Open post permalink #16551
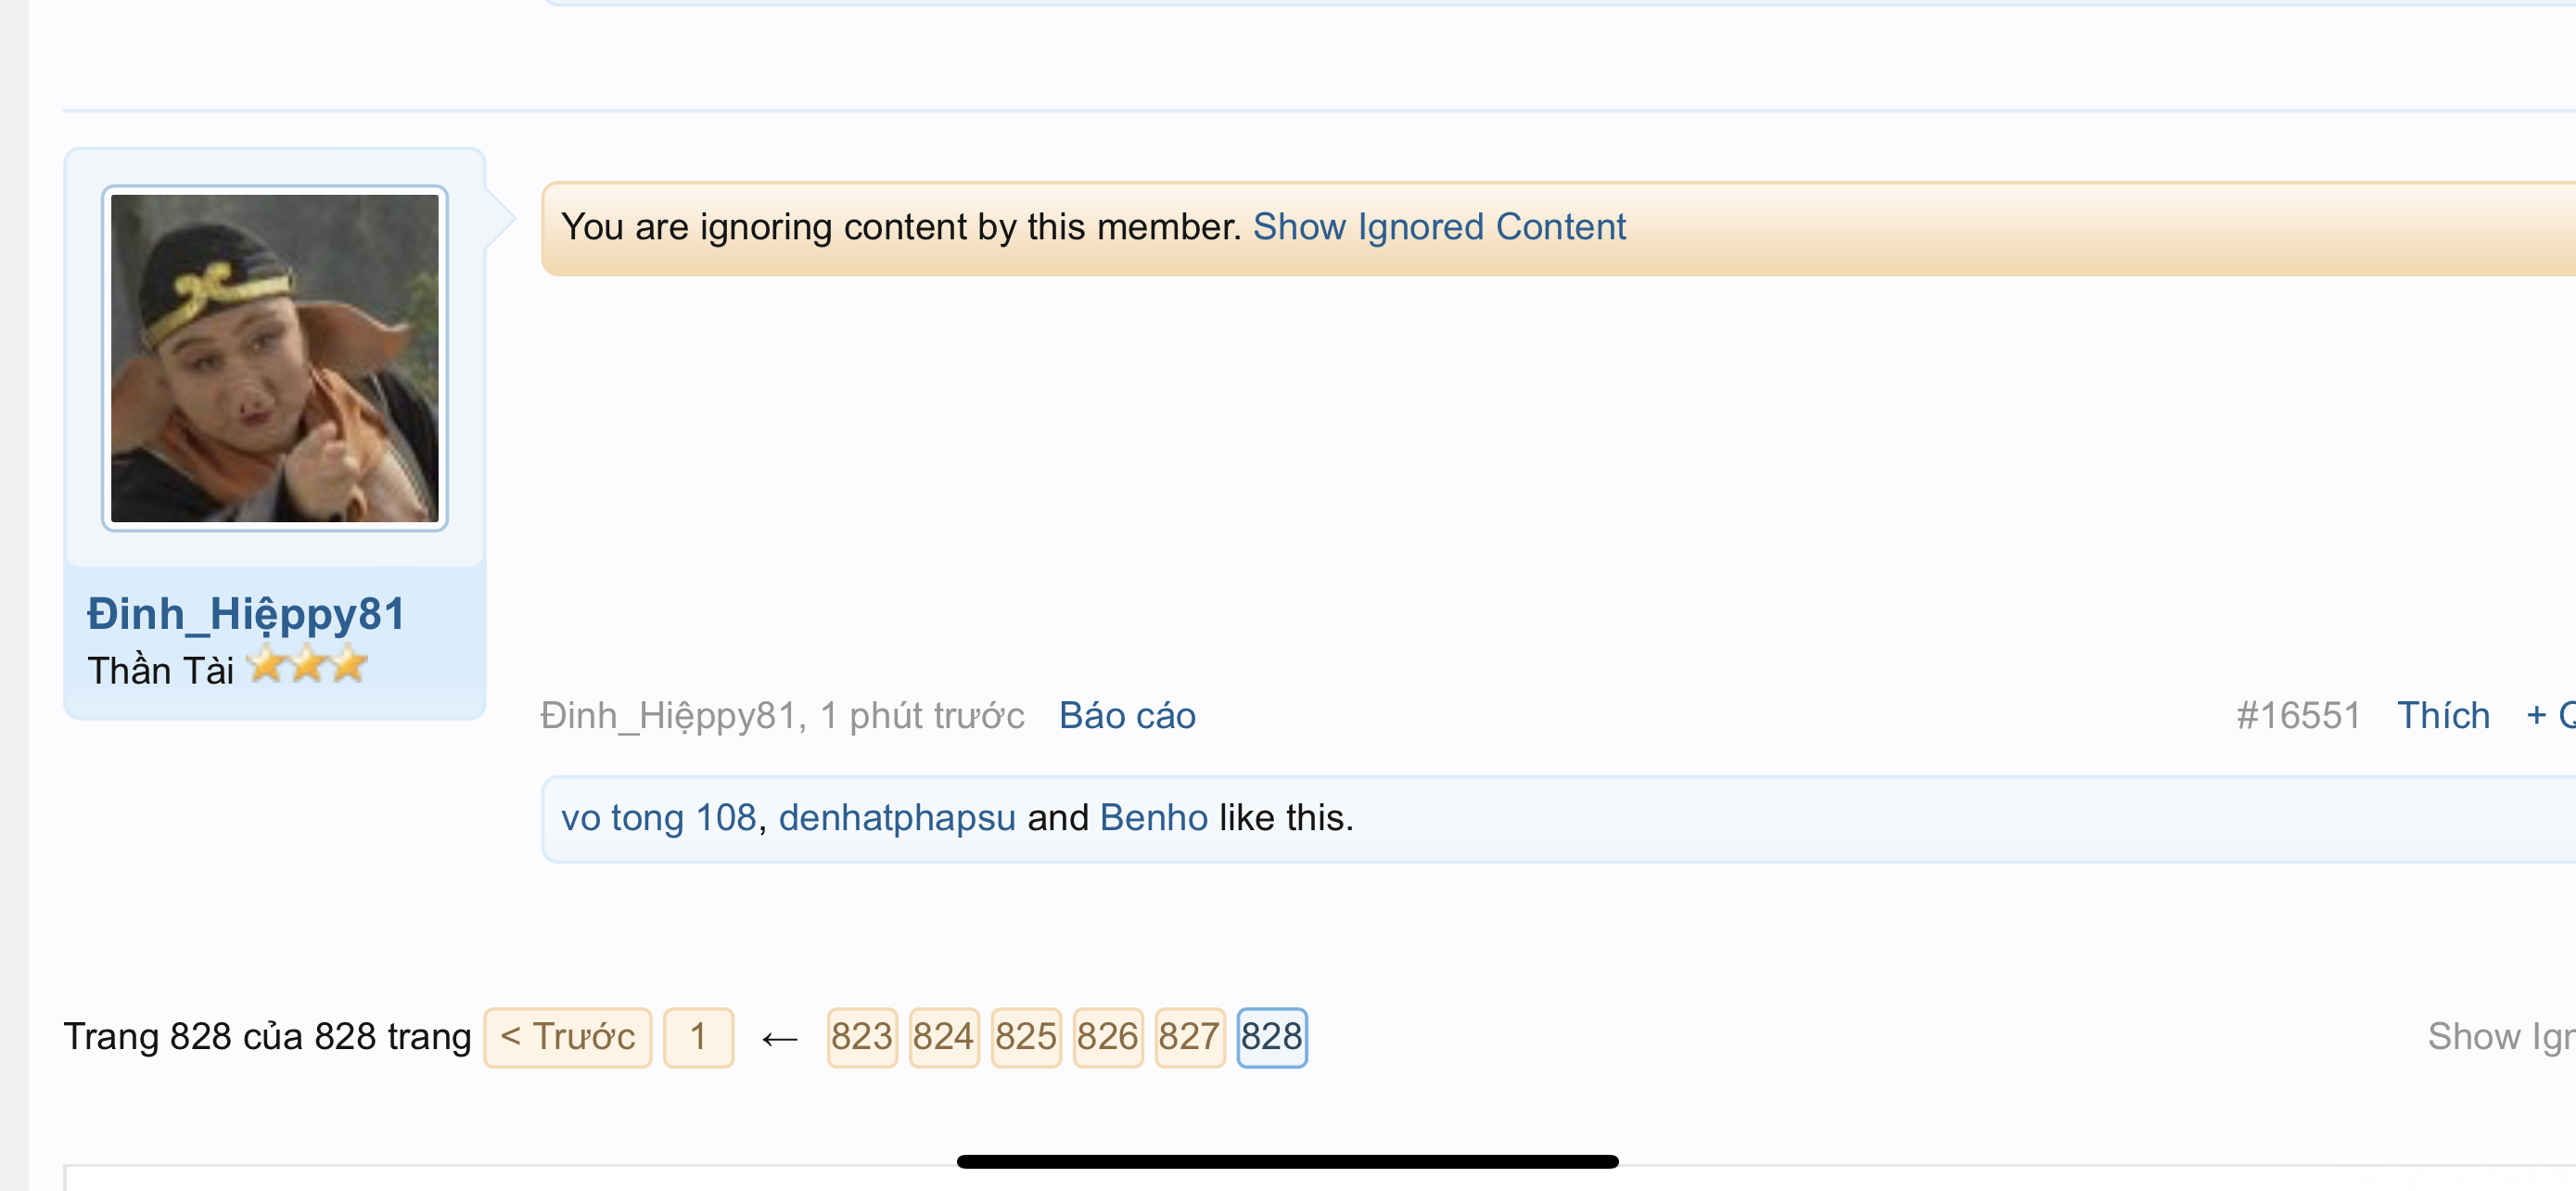 click(2298, 716)
